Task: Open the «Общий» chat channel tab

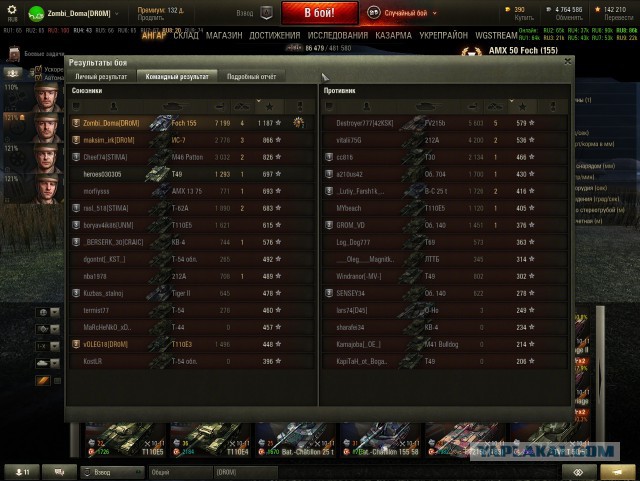Action: coord(180,472)
